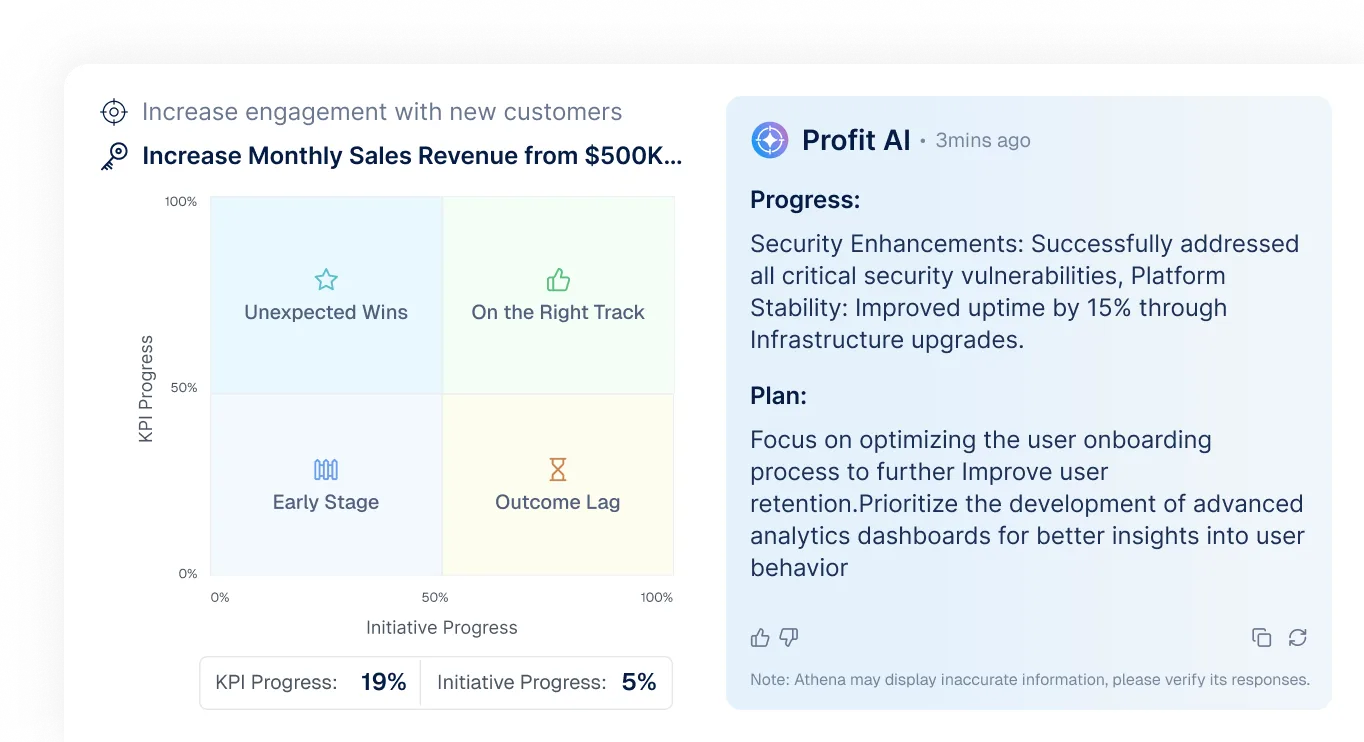Click the Profit AI avatar logo
The height and width of the screenshot is (742, 1364).
pos(770,140)
